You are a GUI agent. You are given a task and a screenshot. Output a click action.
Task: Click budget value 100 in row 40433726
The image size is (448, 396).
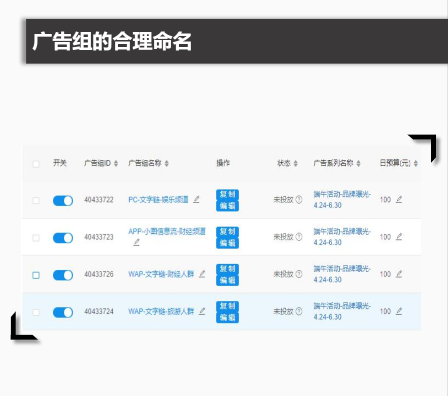[385, 274]
